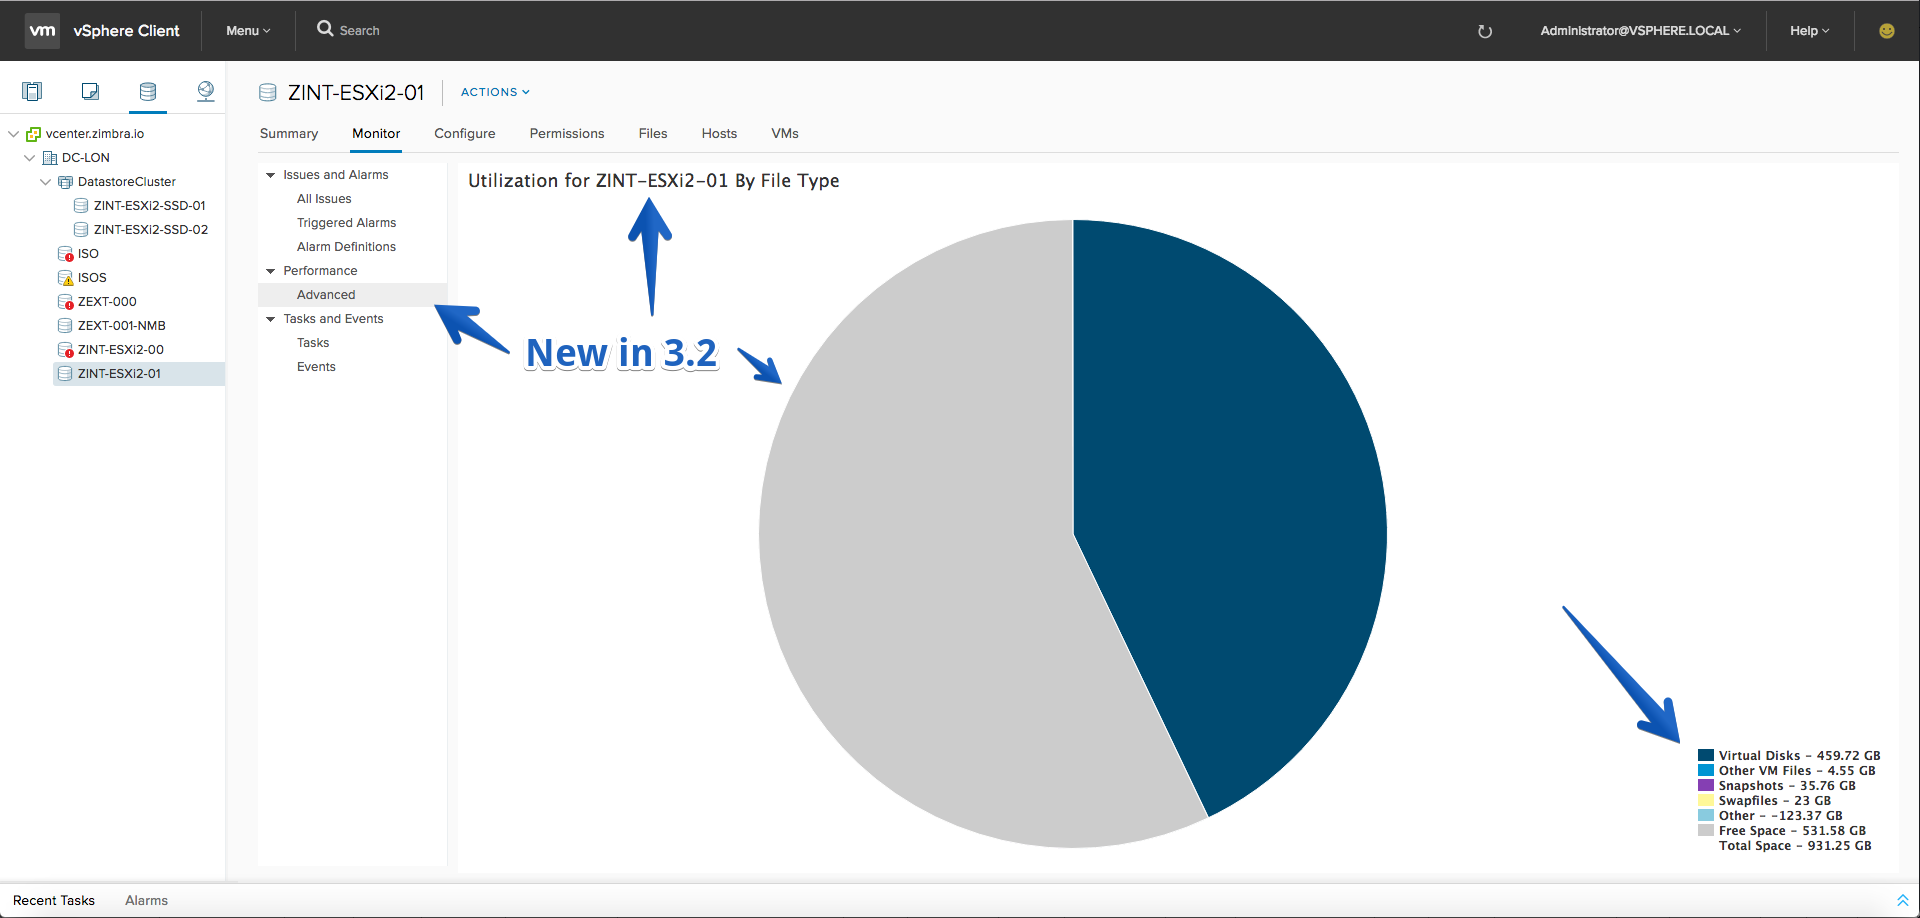This screenshot has width=1920, height=918.
Task: Click the ZINT-ESXi2-01 datastore title icon
Action: (x=268, y=93)
